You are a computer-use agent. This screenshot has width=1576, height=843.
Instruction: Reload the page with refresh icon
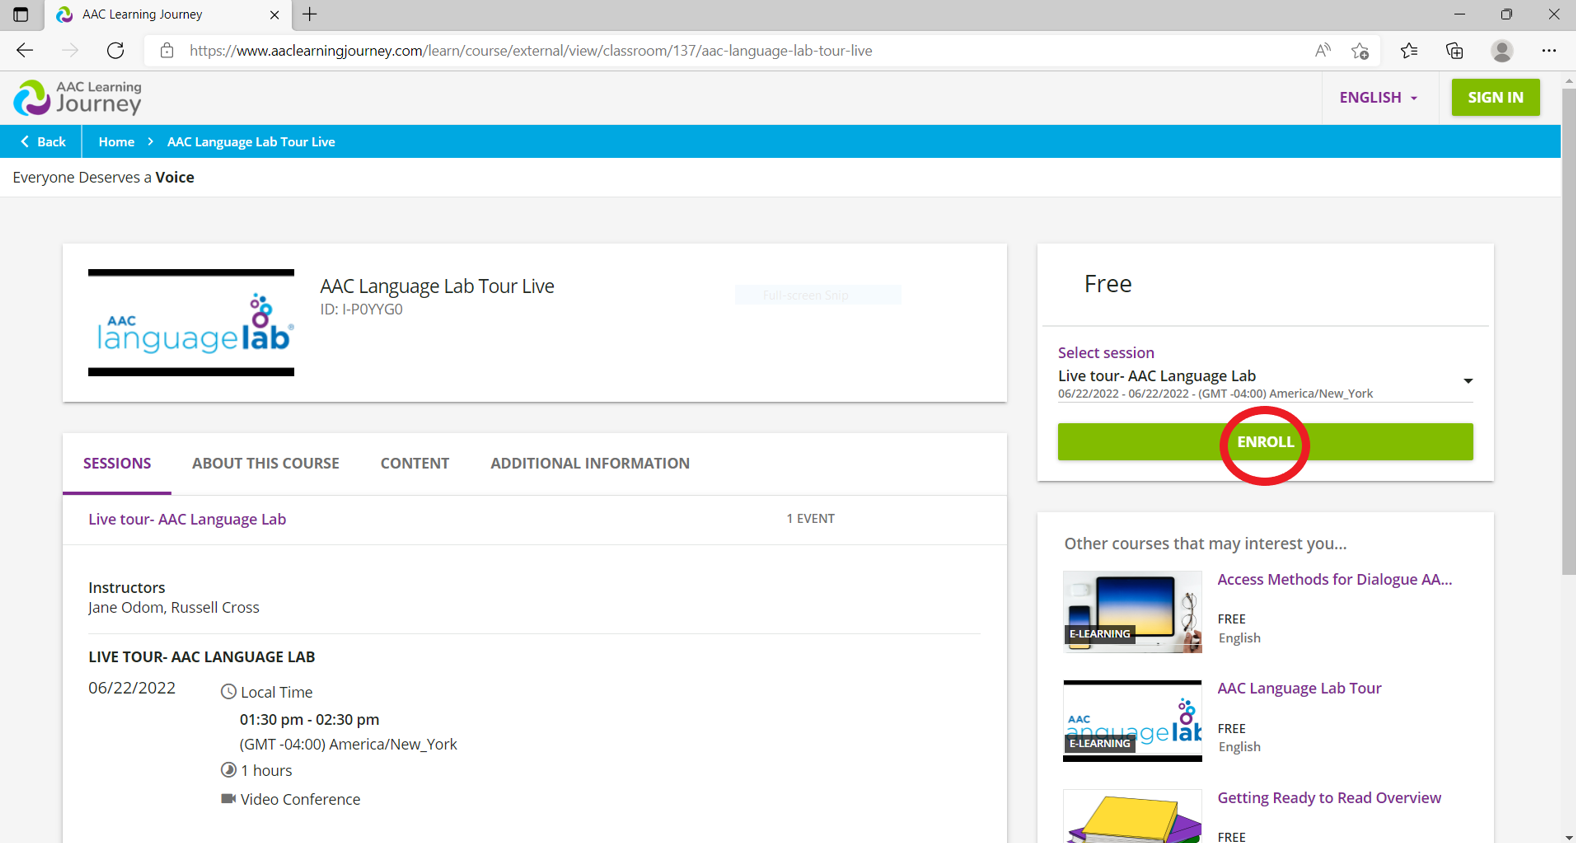116,50
